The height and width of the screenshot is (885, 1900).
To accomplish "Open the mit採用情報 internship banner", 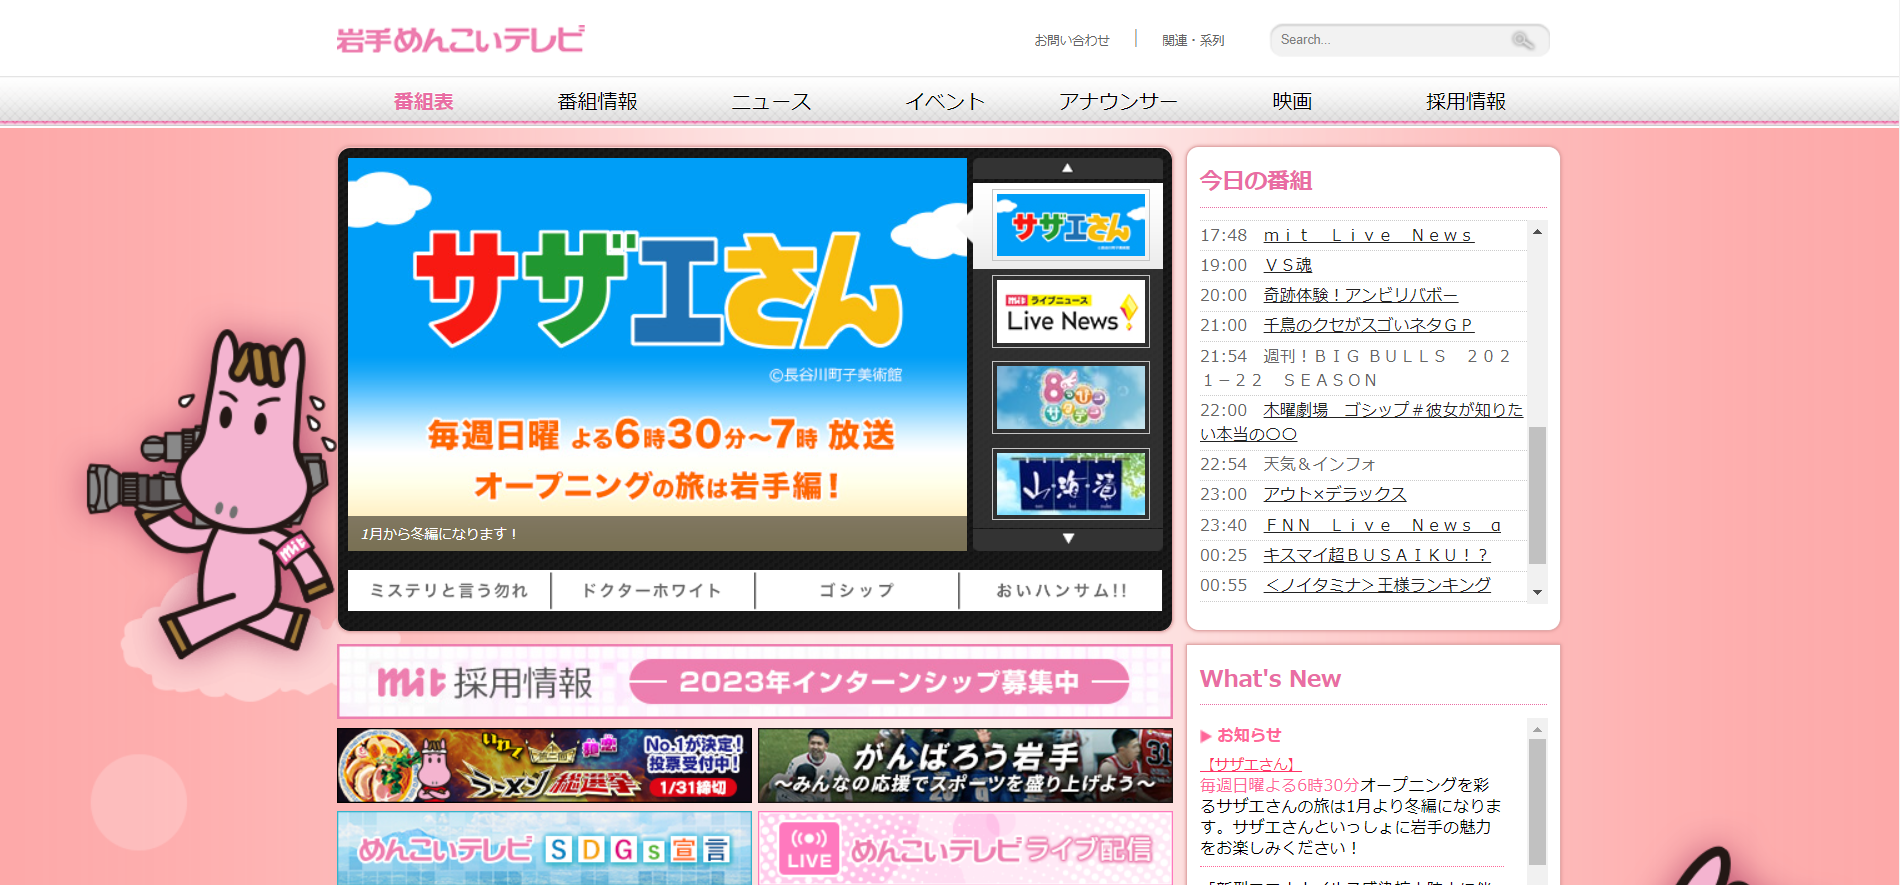I will [755, 682].
